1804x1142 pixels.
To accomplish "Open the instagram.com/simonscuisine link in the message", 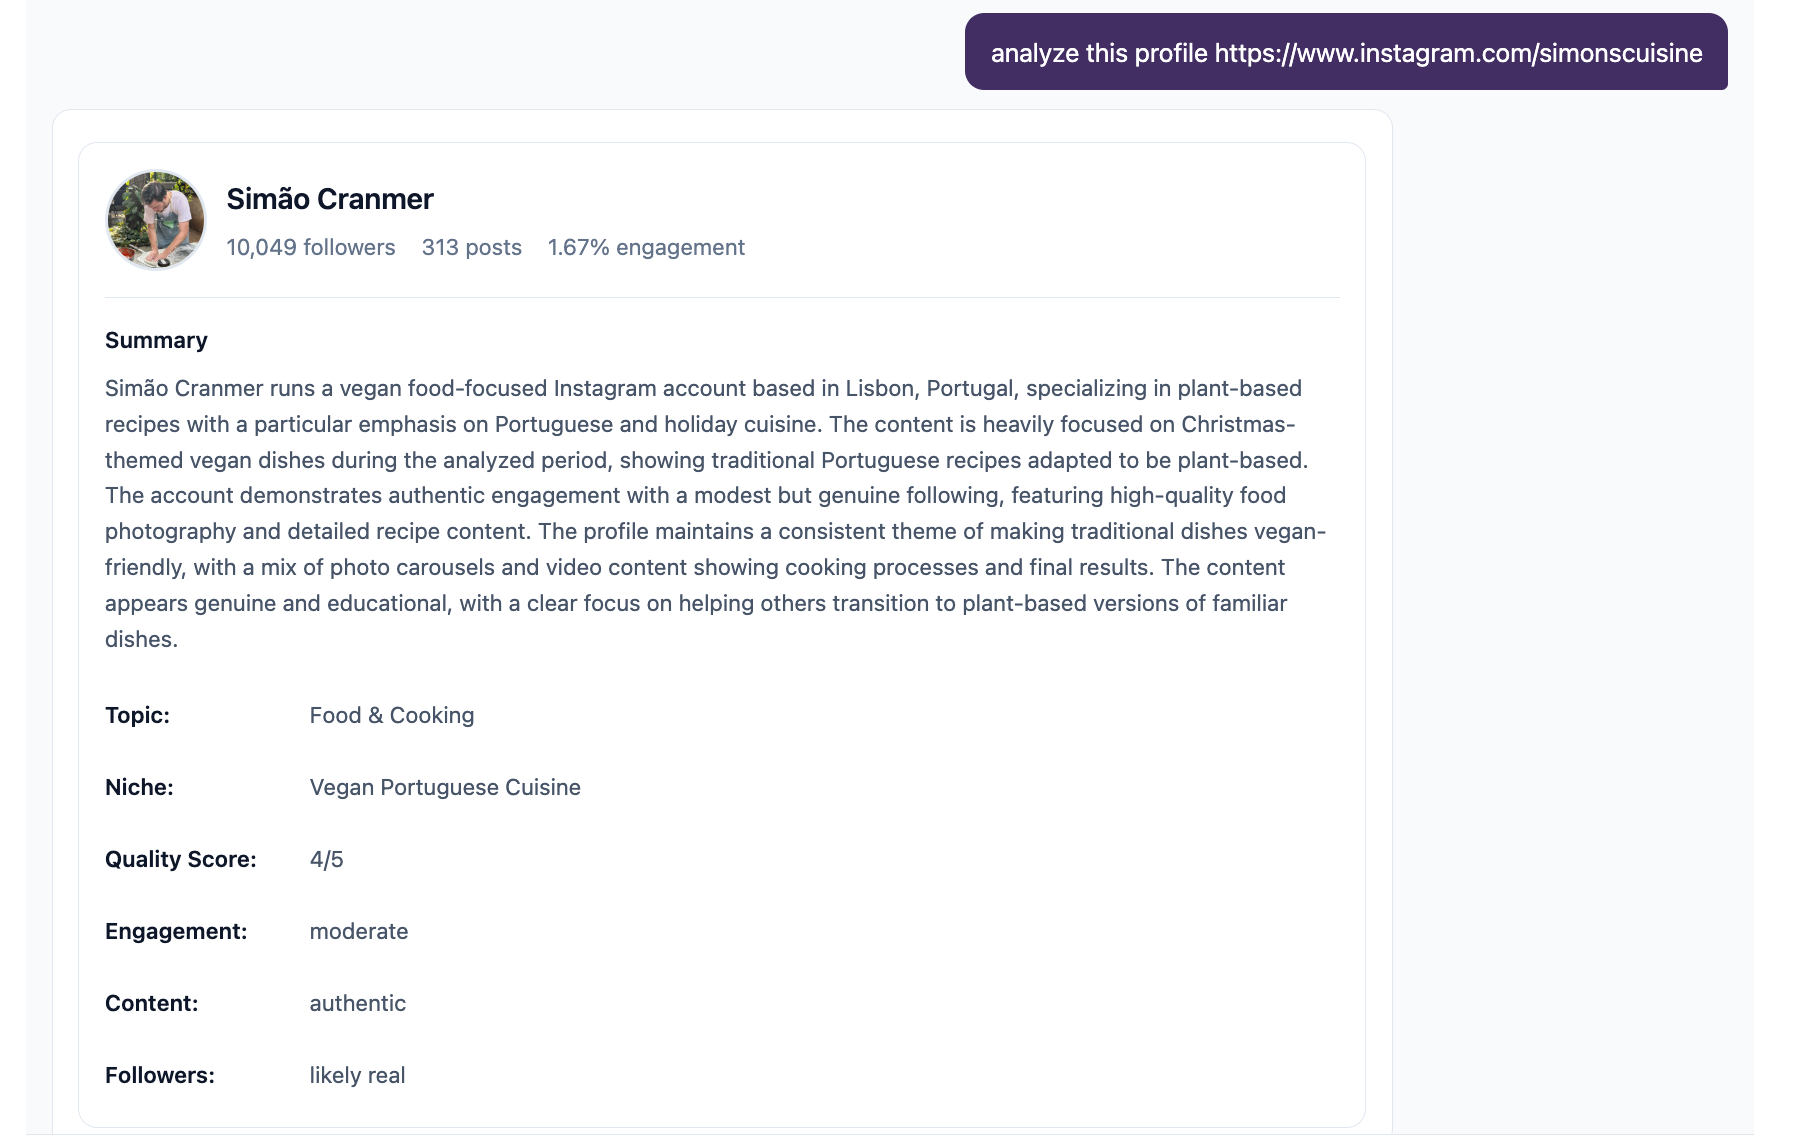I will click(x=1458, y=53).
